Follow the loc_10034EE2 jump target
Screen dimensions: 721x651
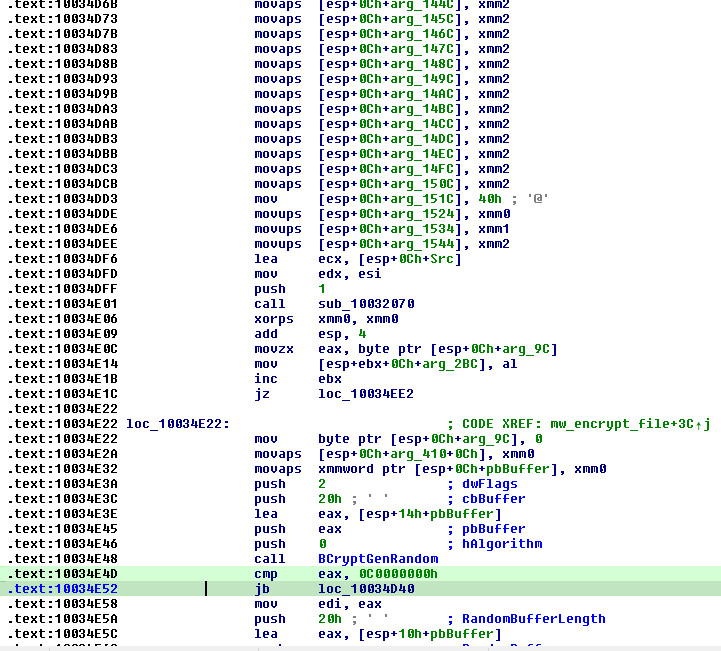(x=366, y=394)
